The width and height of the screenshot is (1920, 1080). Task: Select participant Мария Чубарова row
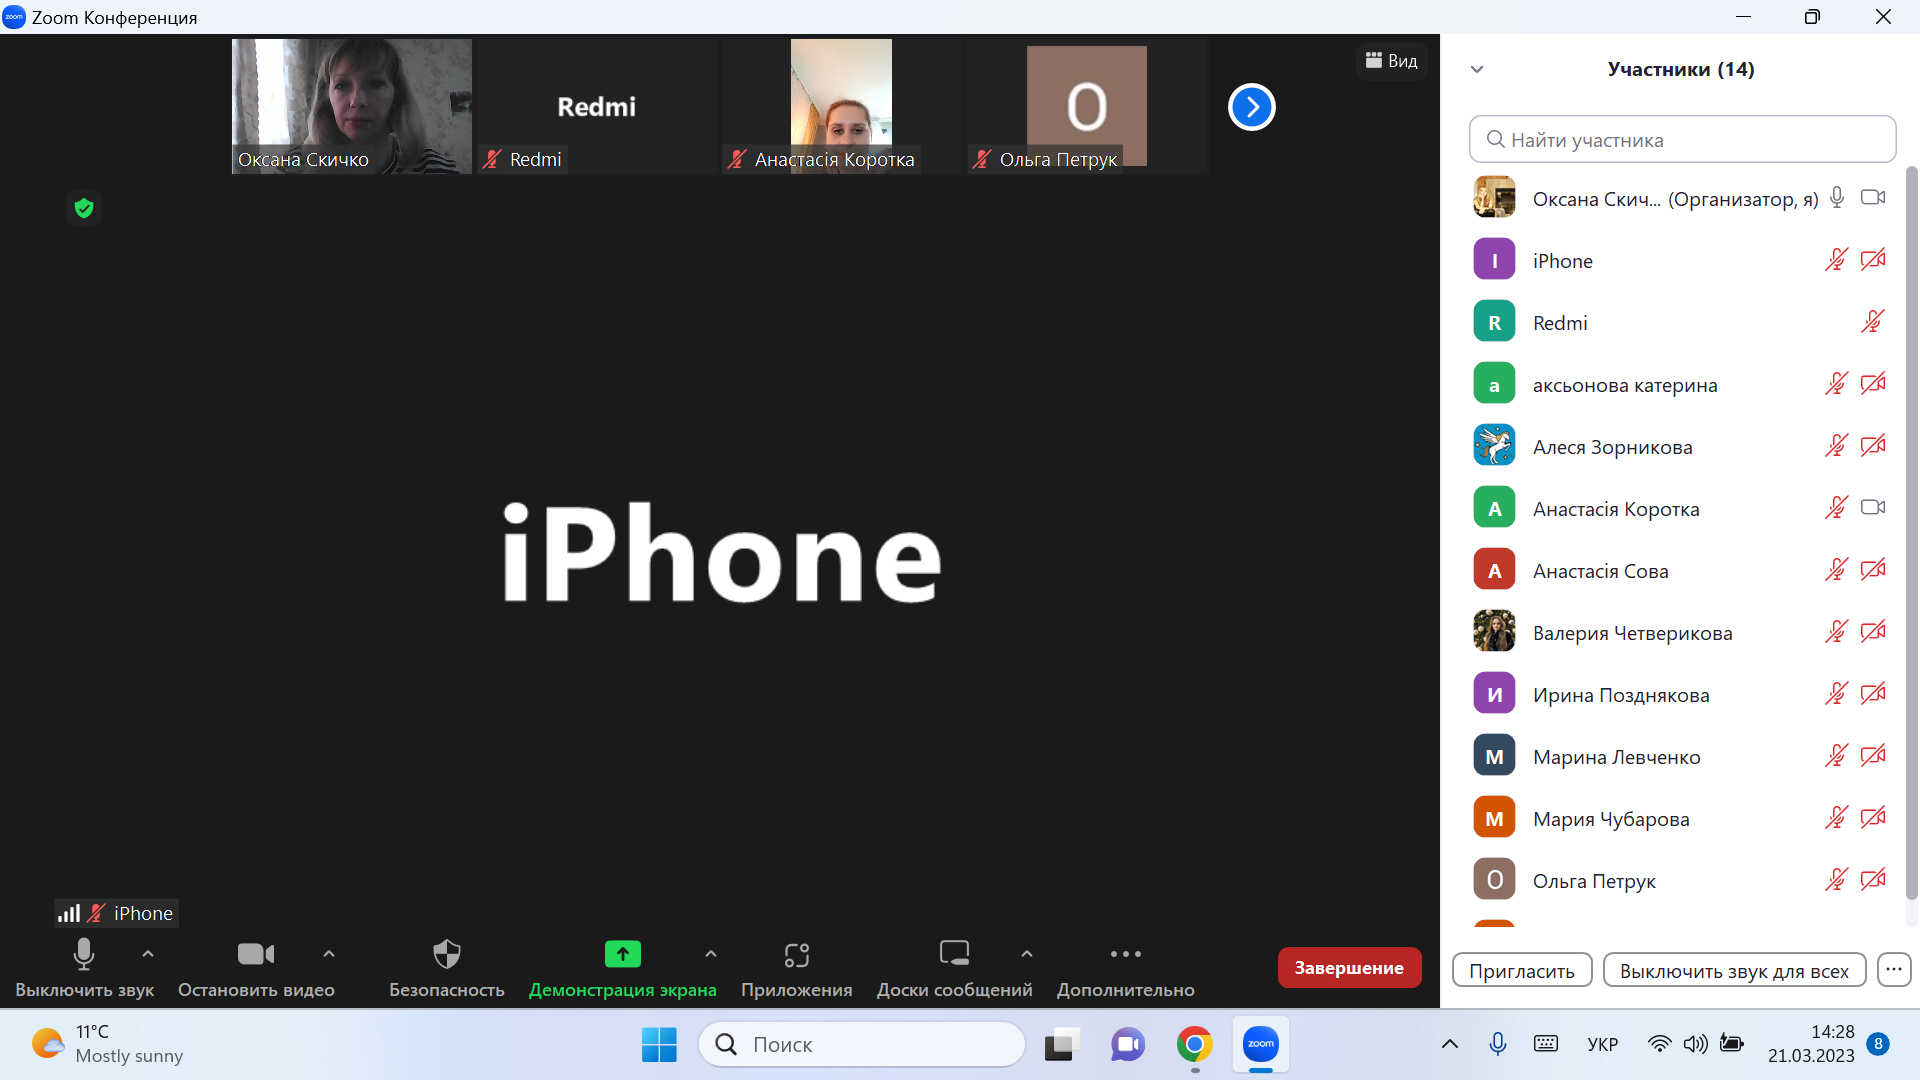coord(1682,818)
